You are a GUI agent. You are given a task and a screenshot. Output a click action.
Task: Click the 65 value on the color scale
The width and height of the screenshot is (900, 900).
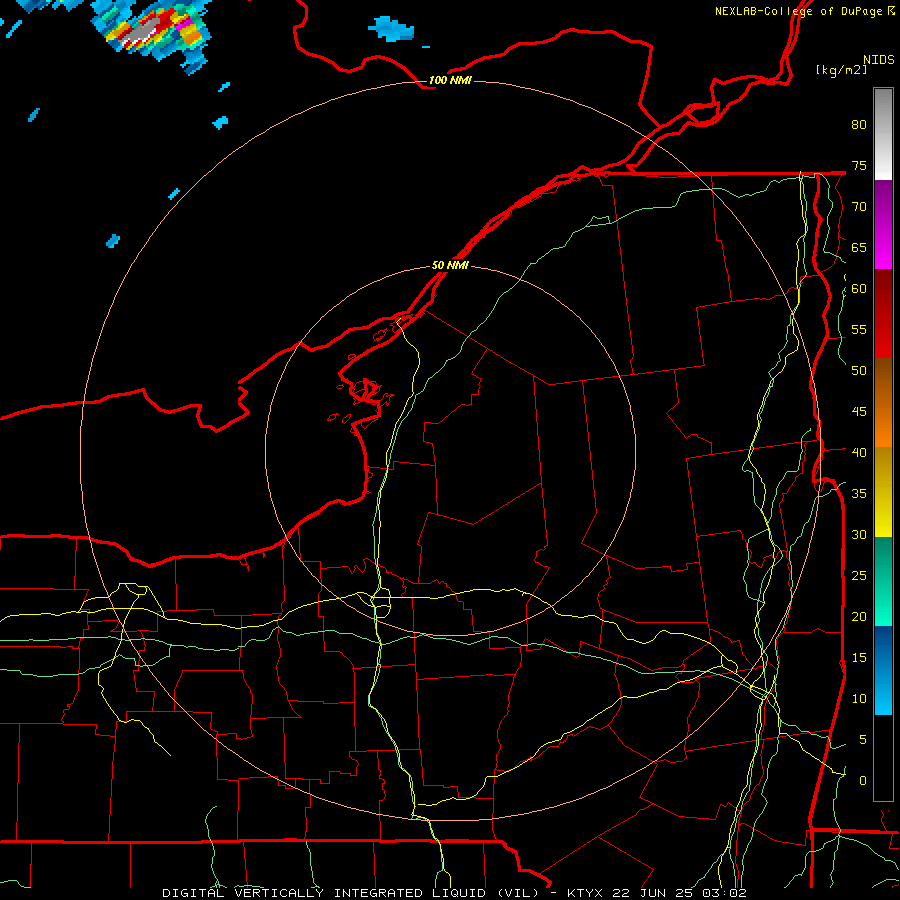(x=859, y=248)
